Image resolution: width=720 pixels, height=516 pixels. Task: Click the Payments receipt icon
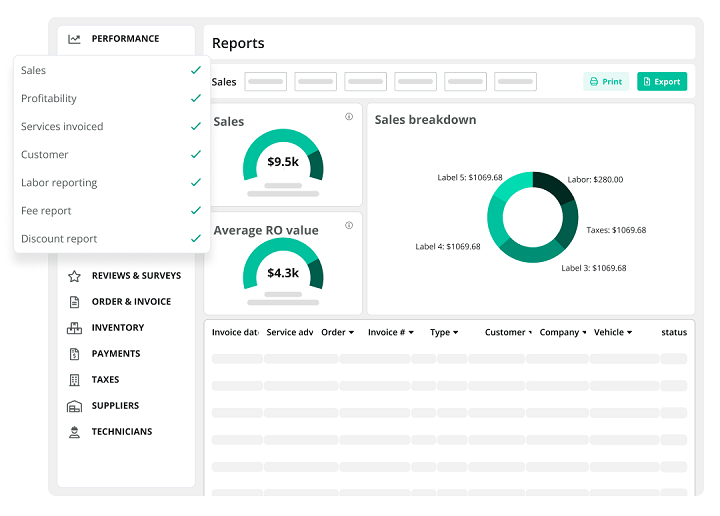pyautogui.click(x=74, y=354)
